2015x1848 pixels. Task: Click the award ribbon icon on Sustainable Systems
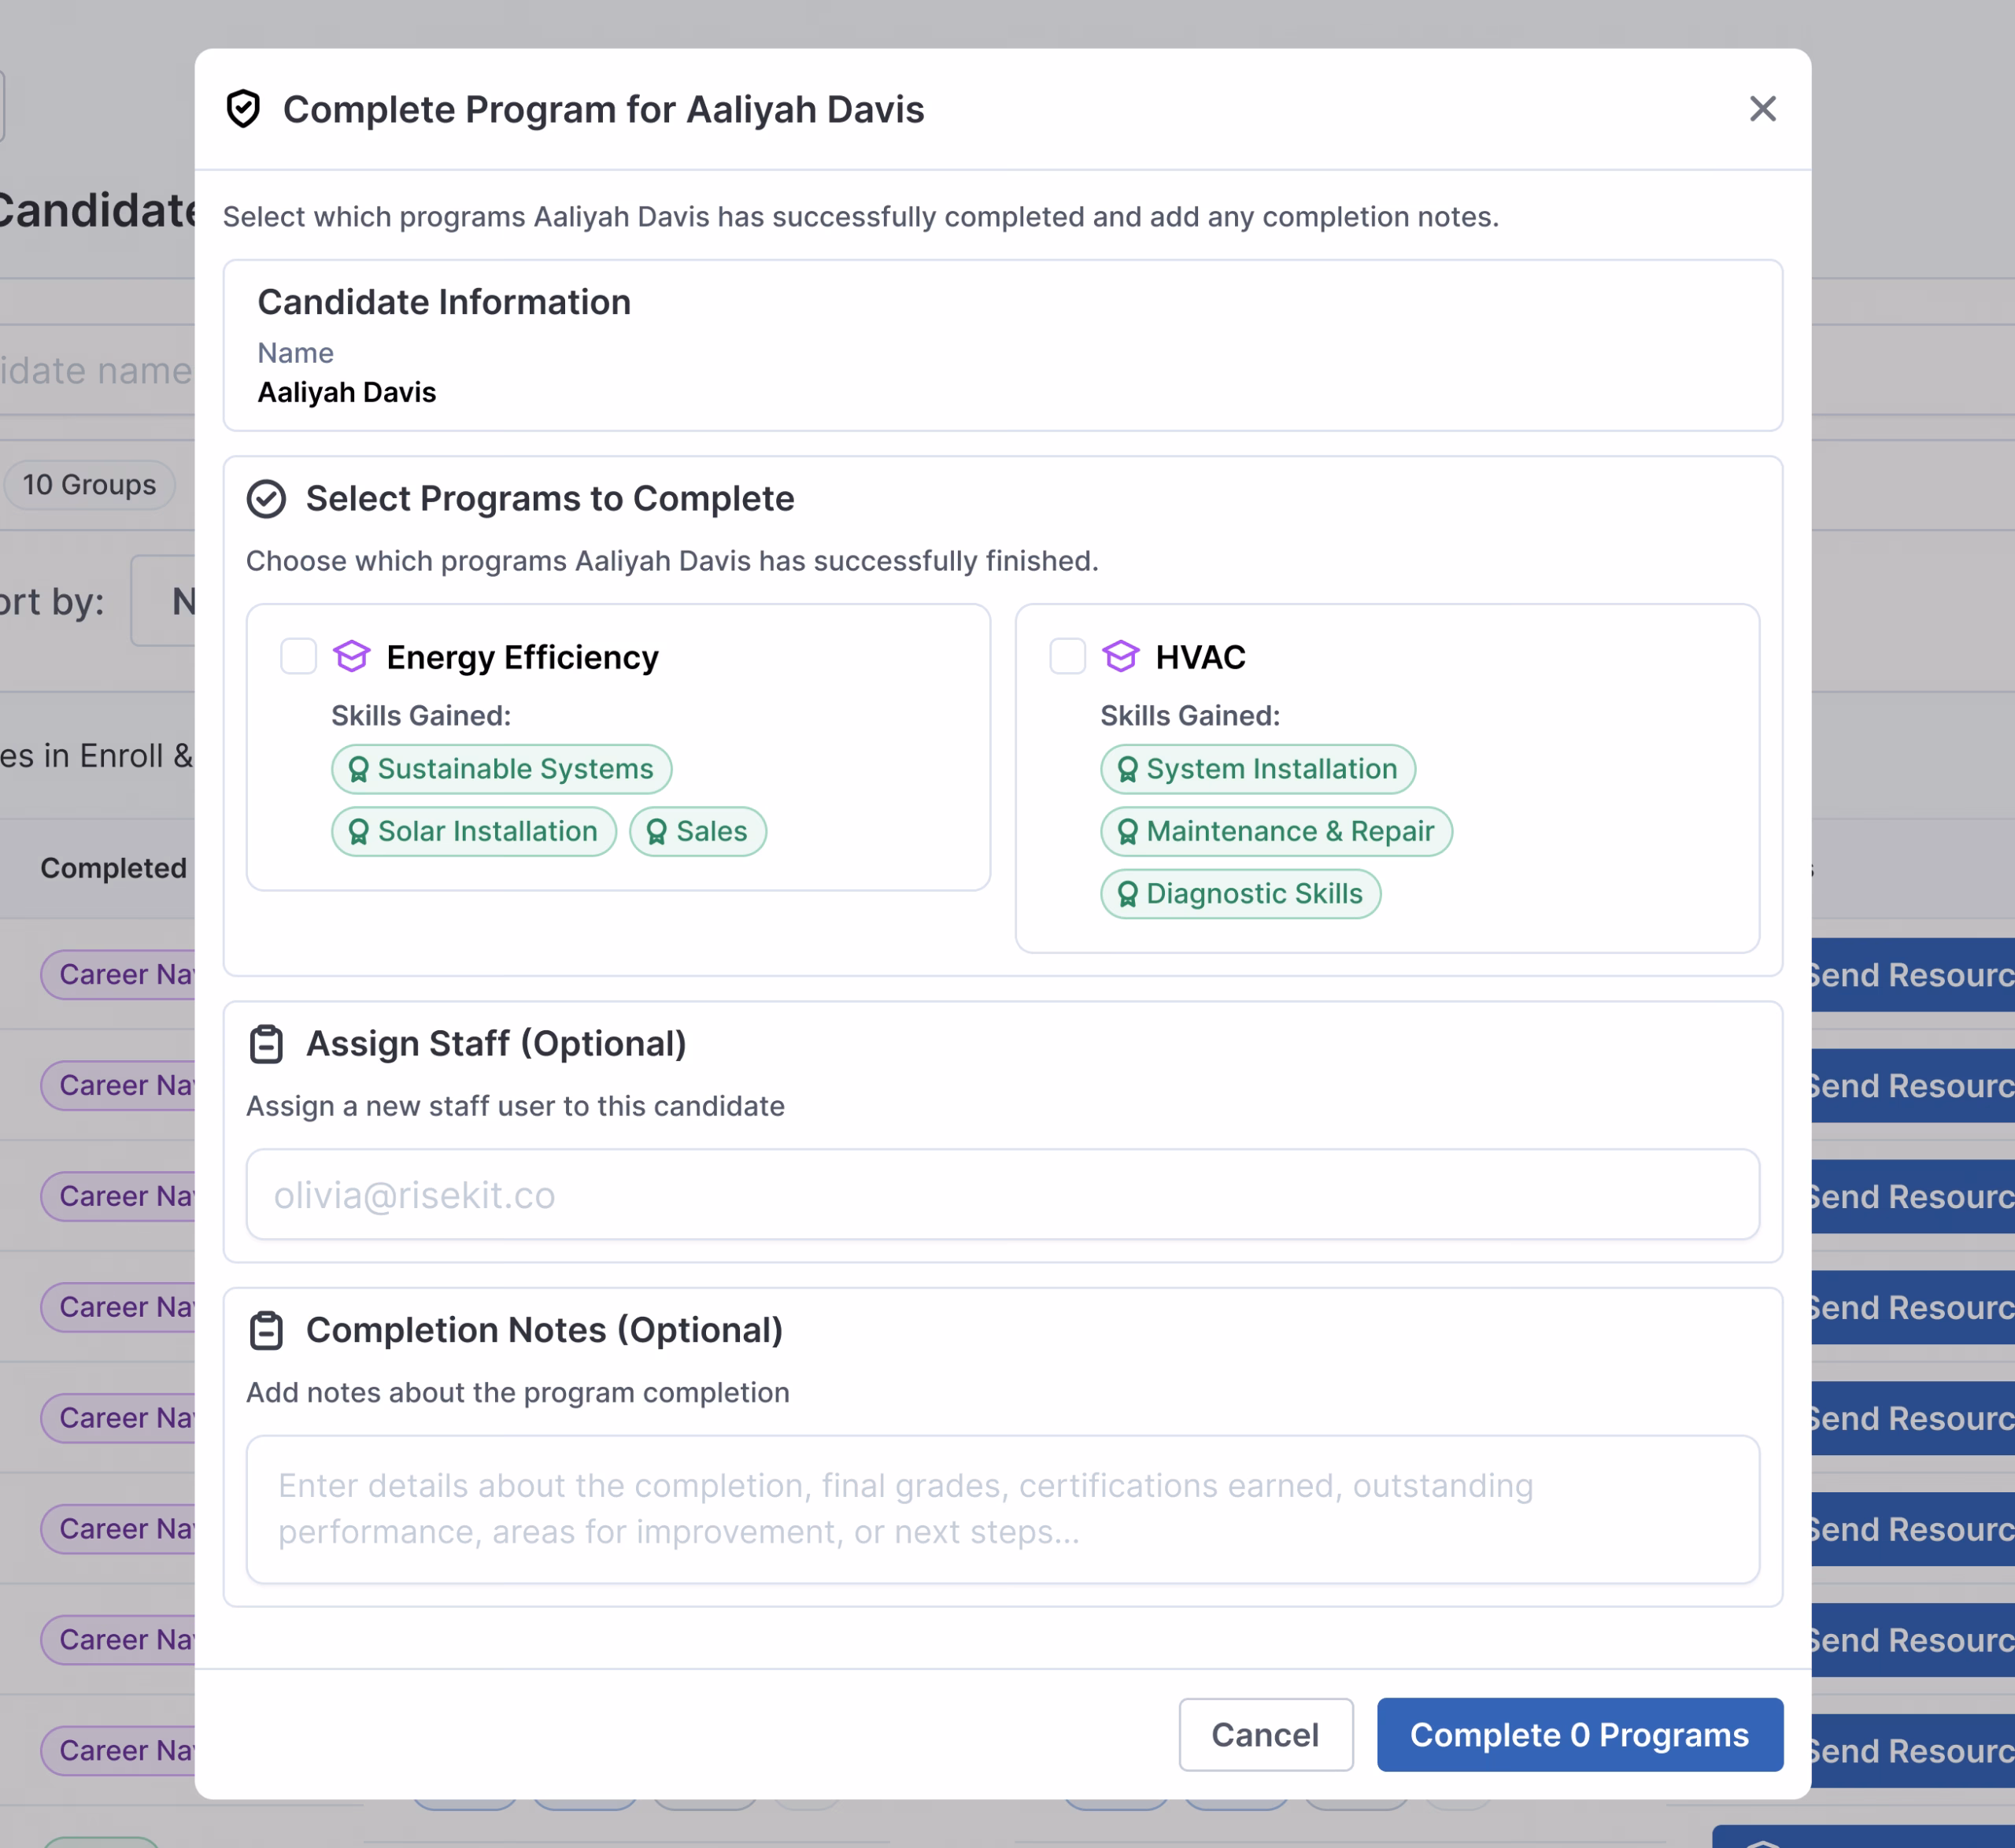(358, 769)
